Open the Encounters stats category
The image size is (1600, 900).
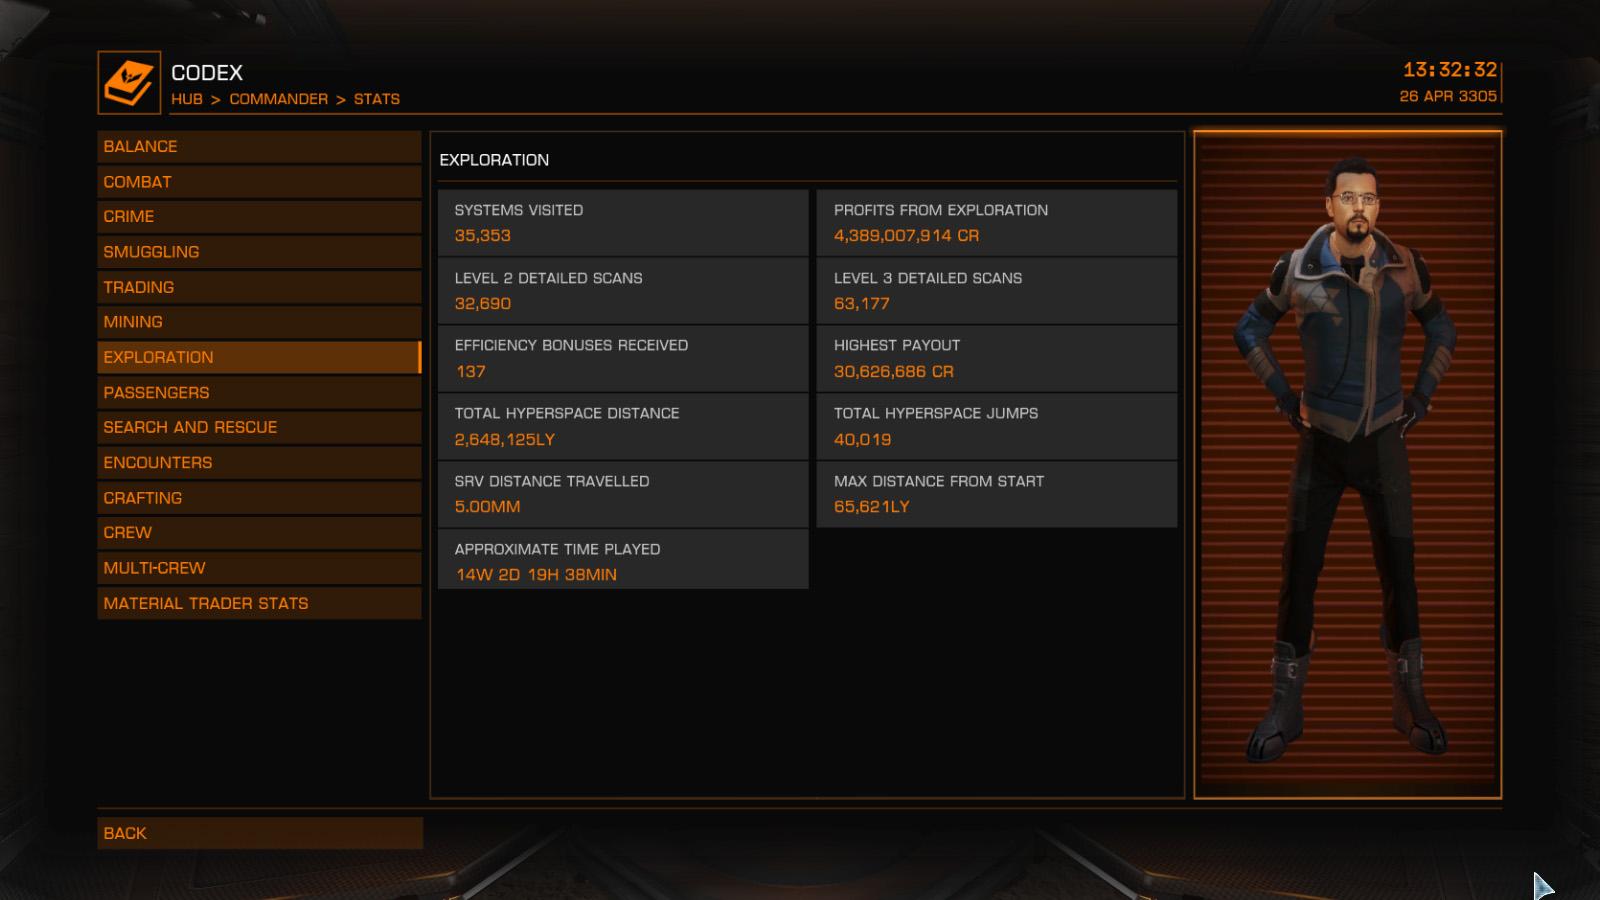tap(259, 463)
